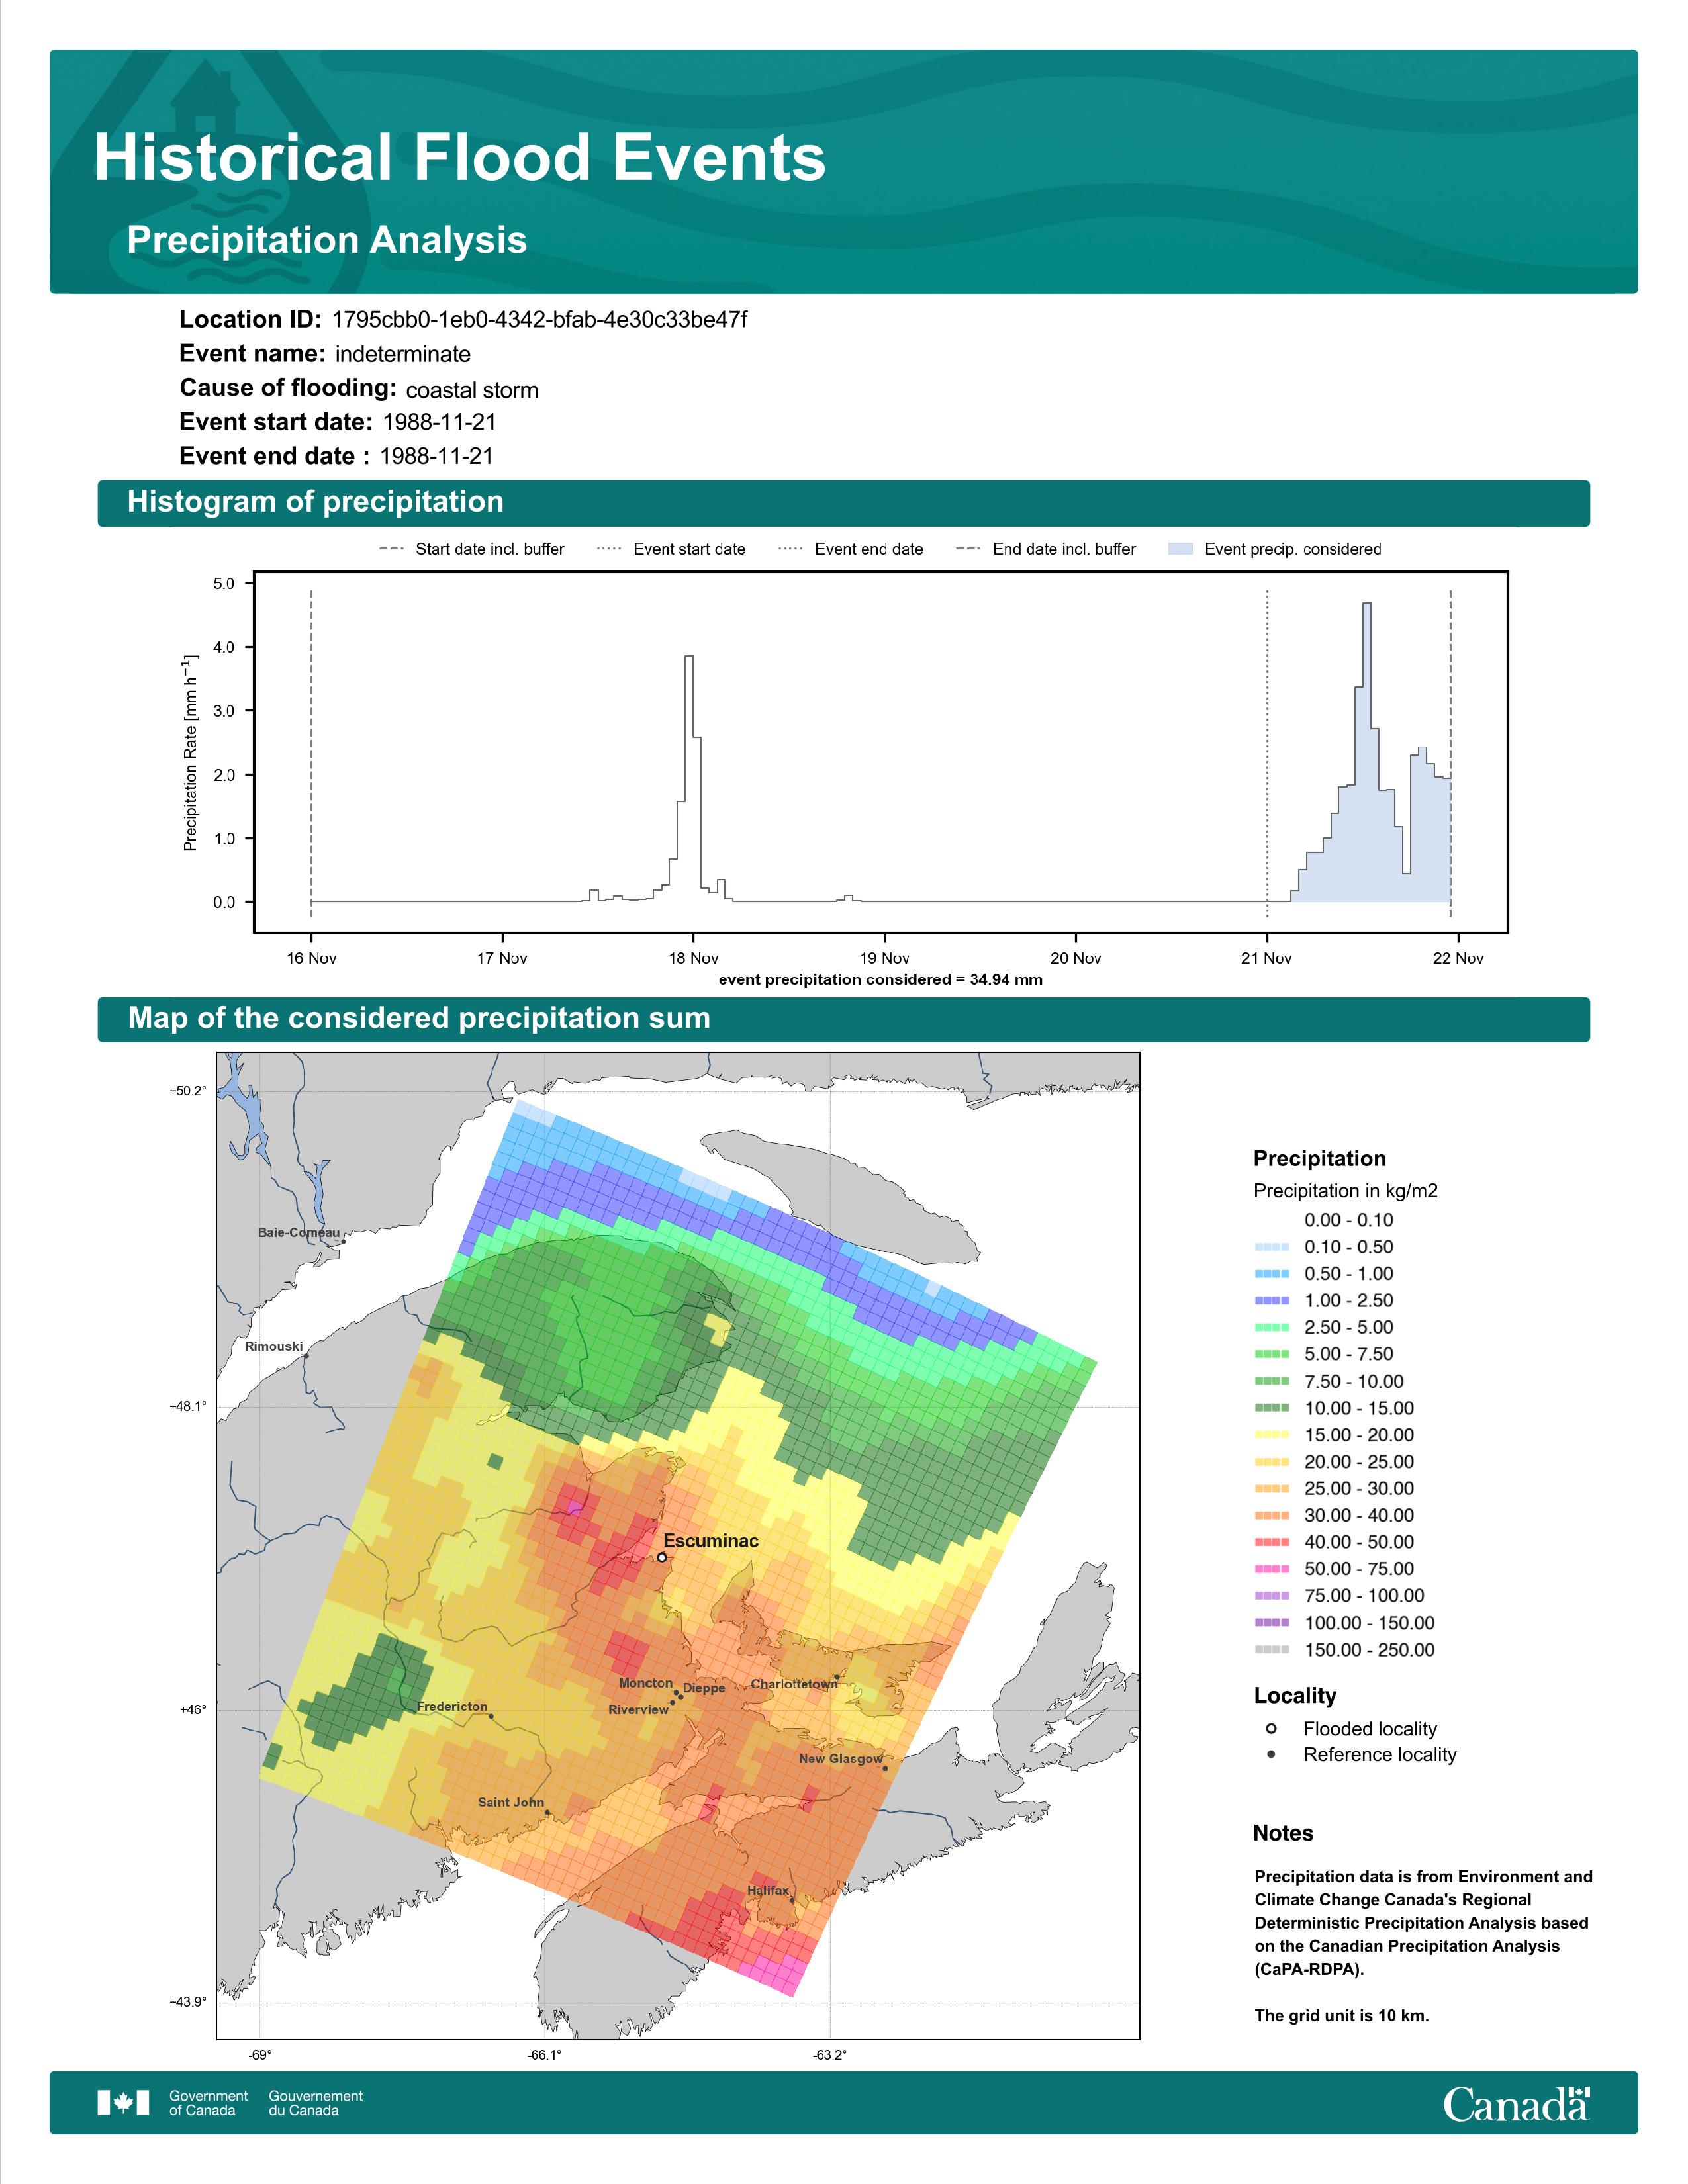Click The grid unit is 10 km note
Image resolution: width=1688 pixels, height=2184 pixels.
1342,2015
